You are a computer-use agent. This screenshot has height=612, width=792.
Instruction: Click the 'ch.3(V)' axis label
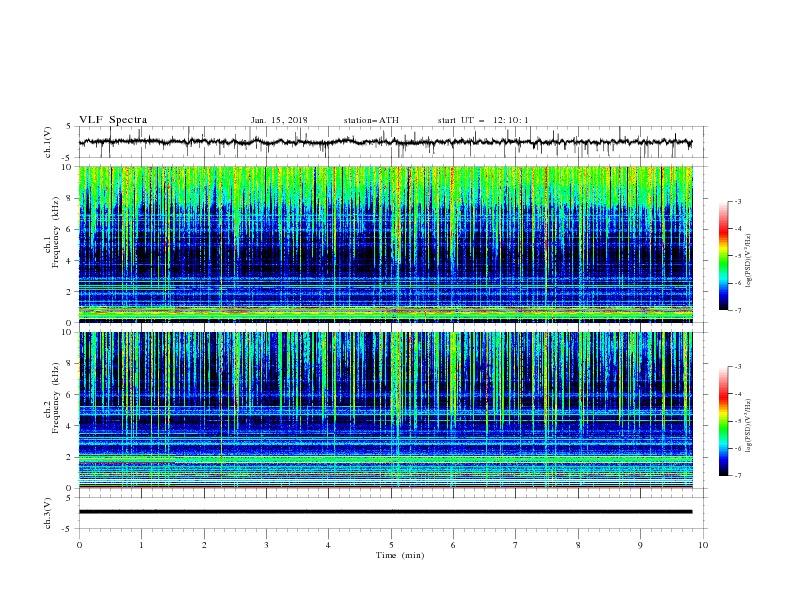coord(48,513)
